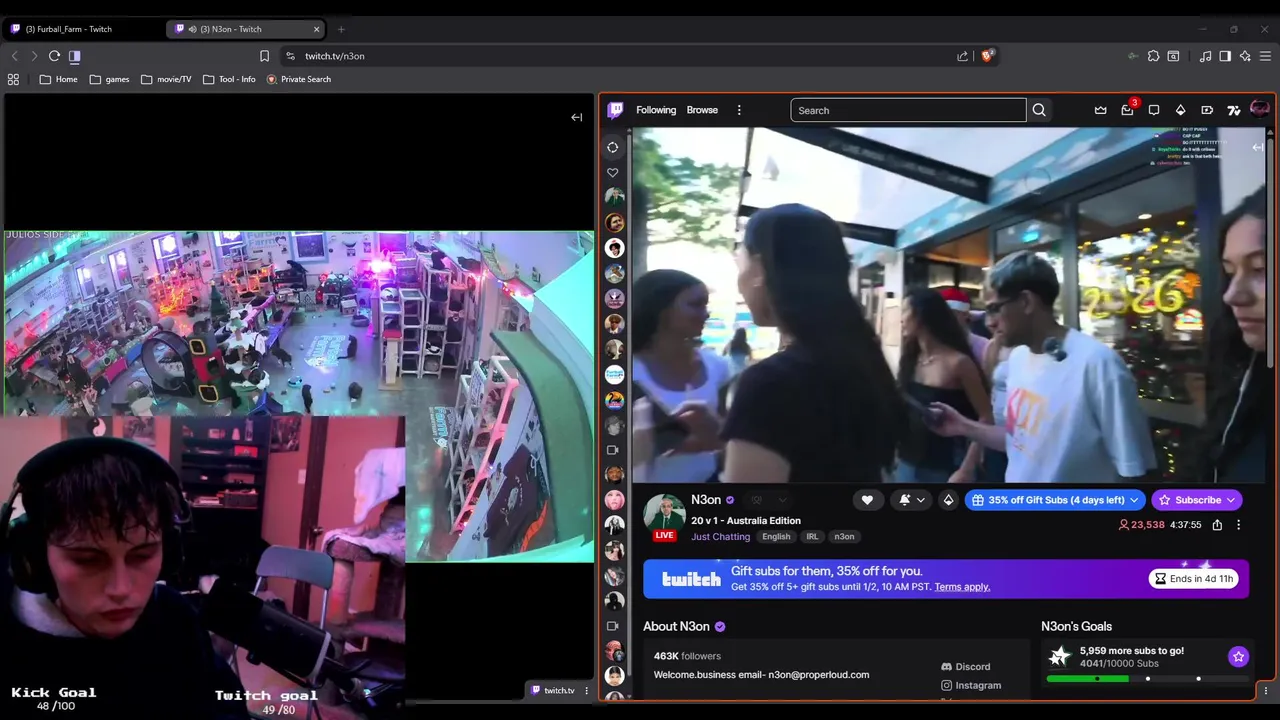Open the Terms apply link

click(x=962, y=587)
